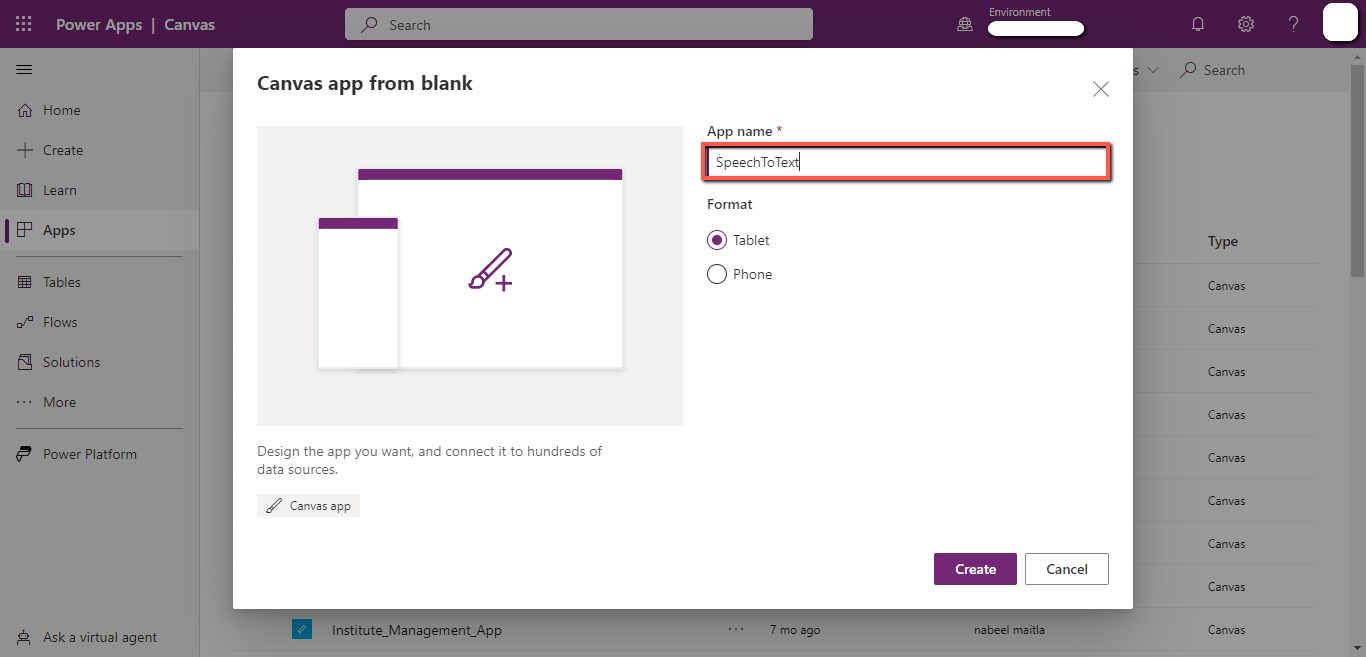
Task: Open the user profile avatar
Action: click(x=1340, y=23)
